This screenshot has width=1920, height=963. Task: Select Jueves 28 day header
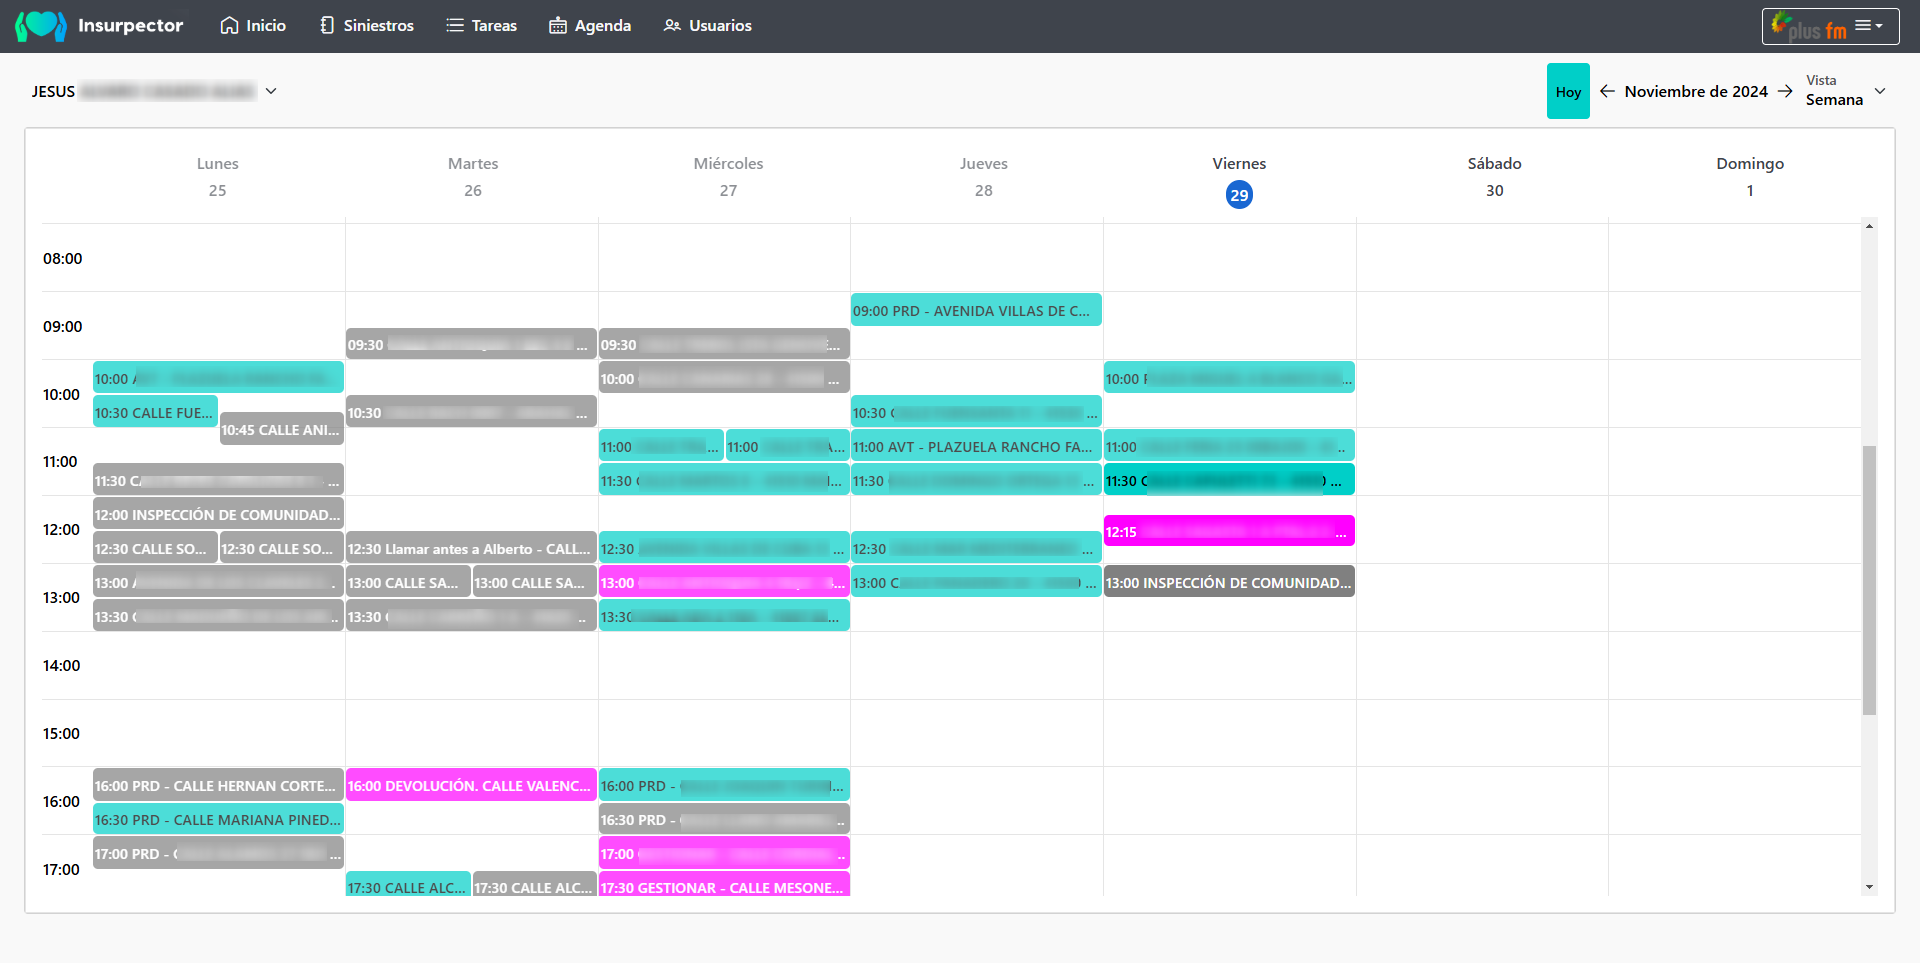pos(984,177)
